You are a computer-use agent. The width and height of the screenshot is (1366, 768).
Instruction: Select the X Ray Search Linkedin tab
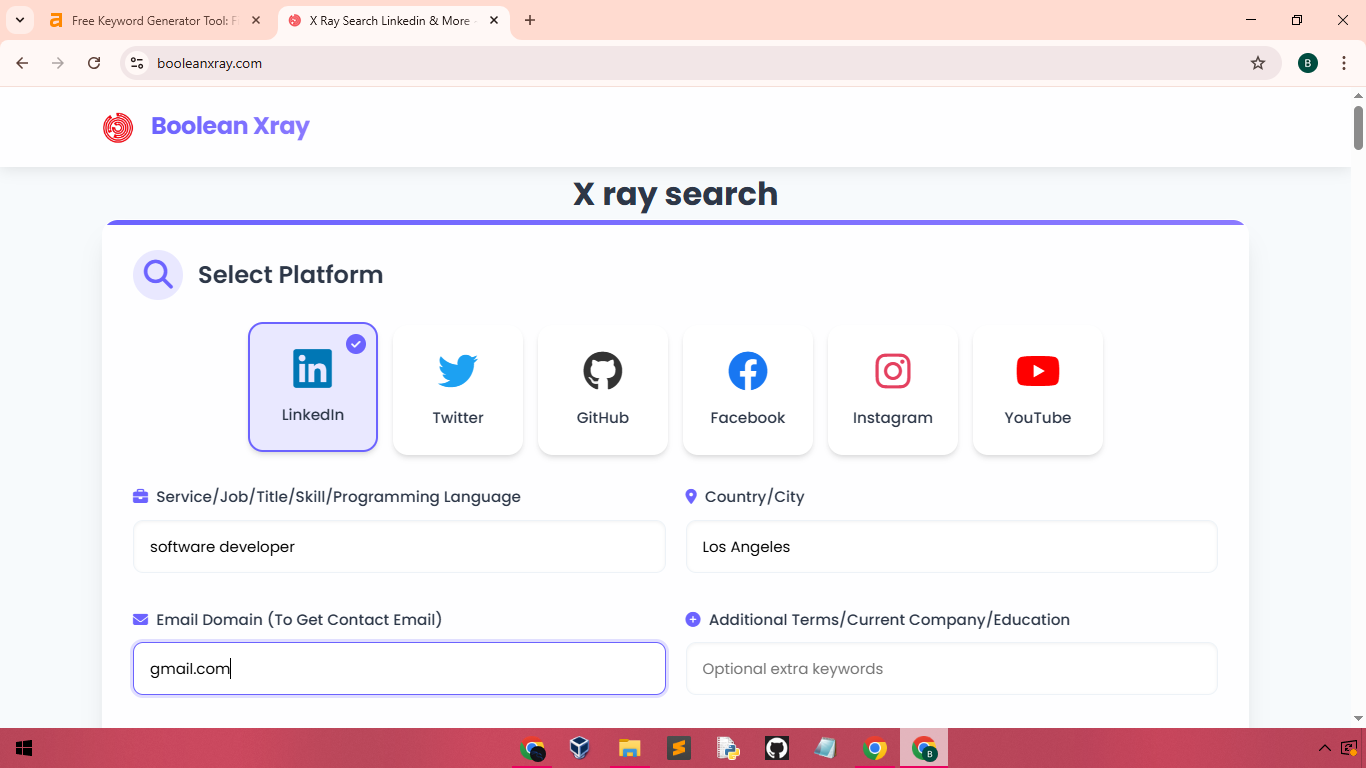pyautogui.click(x=385, y=20)
